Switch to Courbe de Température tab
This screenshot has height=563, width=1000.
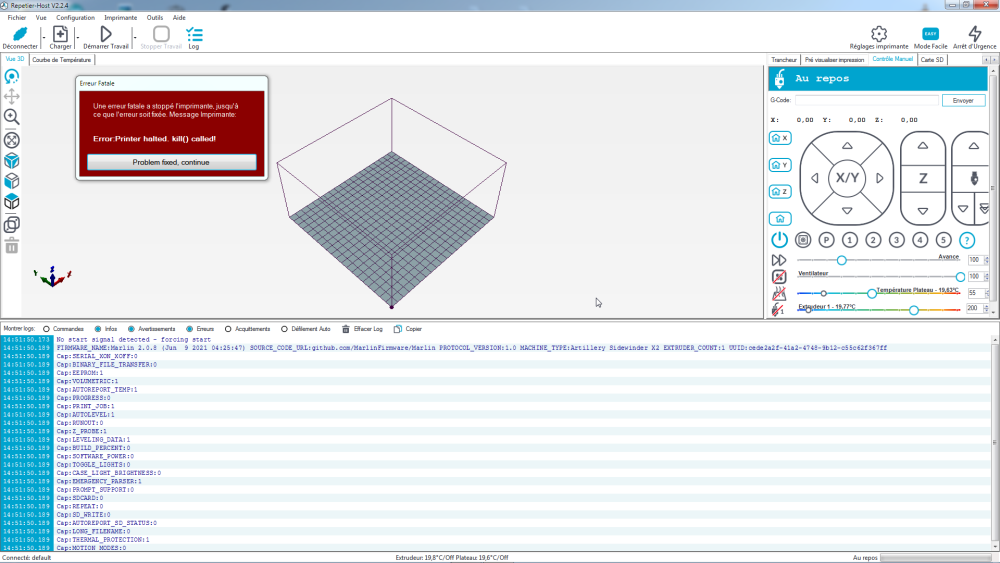pos(62,59)
